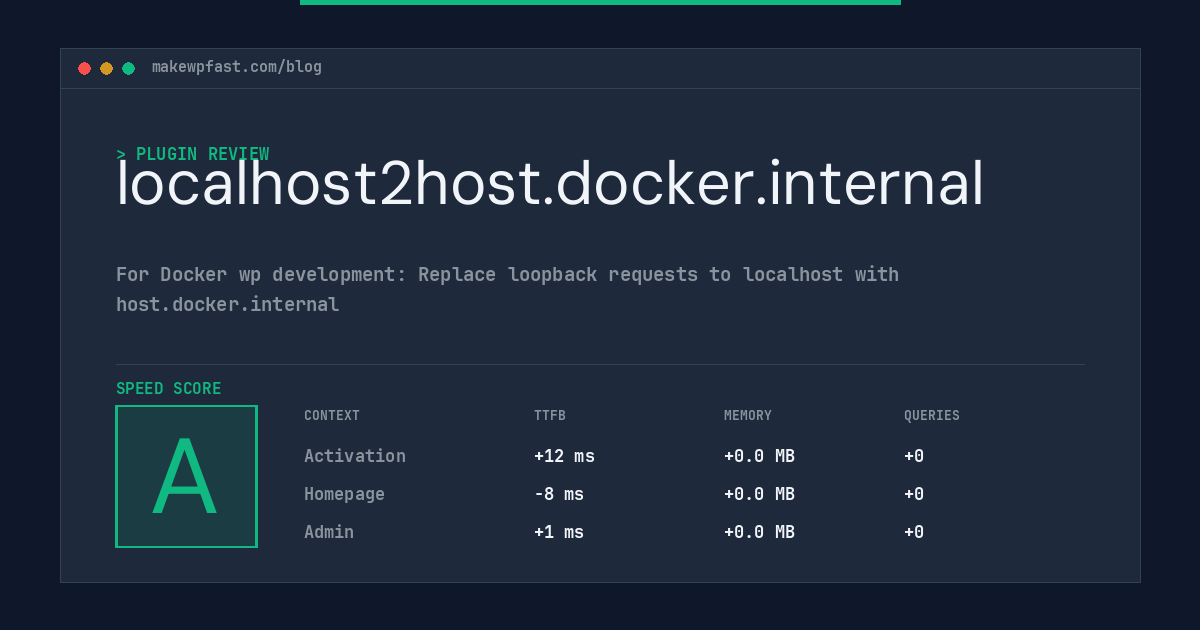Click the QUERIES column header
Image resolution: width=1200 pixels, height=630 pixels.
tap(932, 416)
